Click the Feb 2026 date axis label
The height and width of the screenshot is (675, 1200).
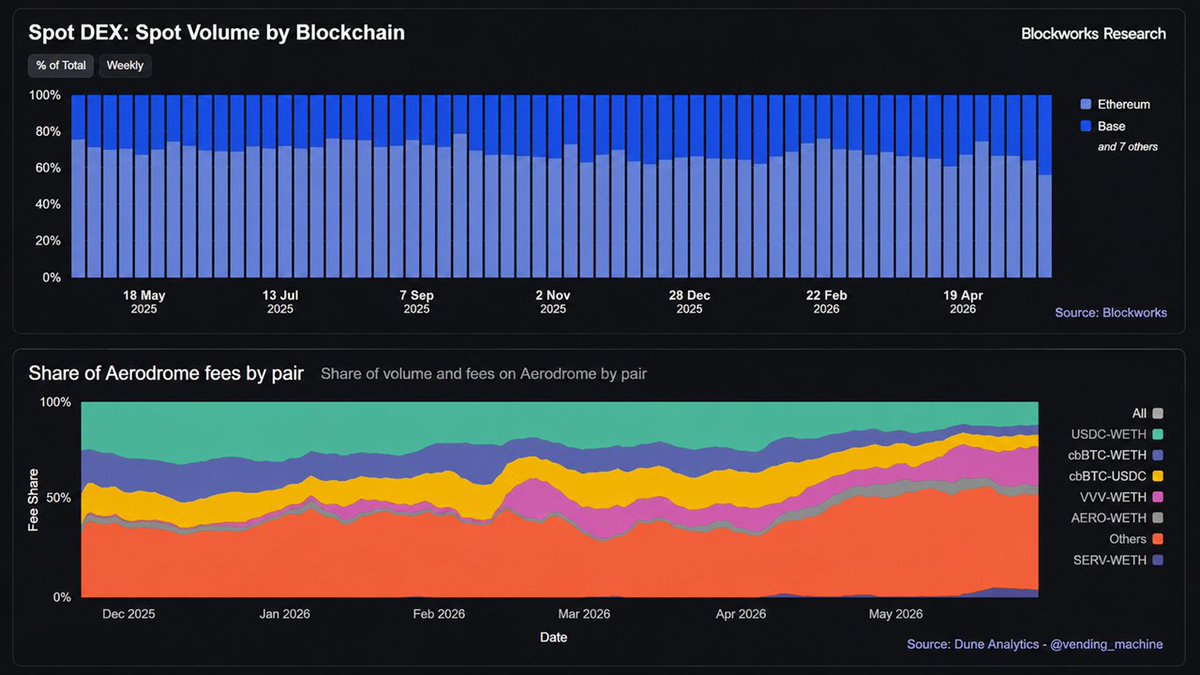point(438,614)
